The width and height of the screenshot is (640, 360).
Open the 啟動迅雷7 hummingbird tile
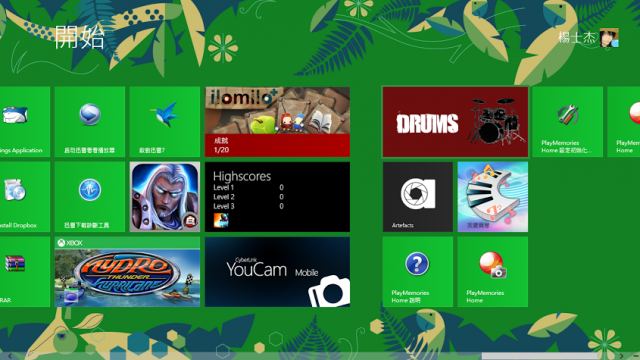(x=165, y=122)
